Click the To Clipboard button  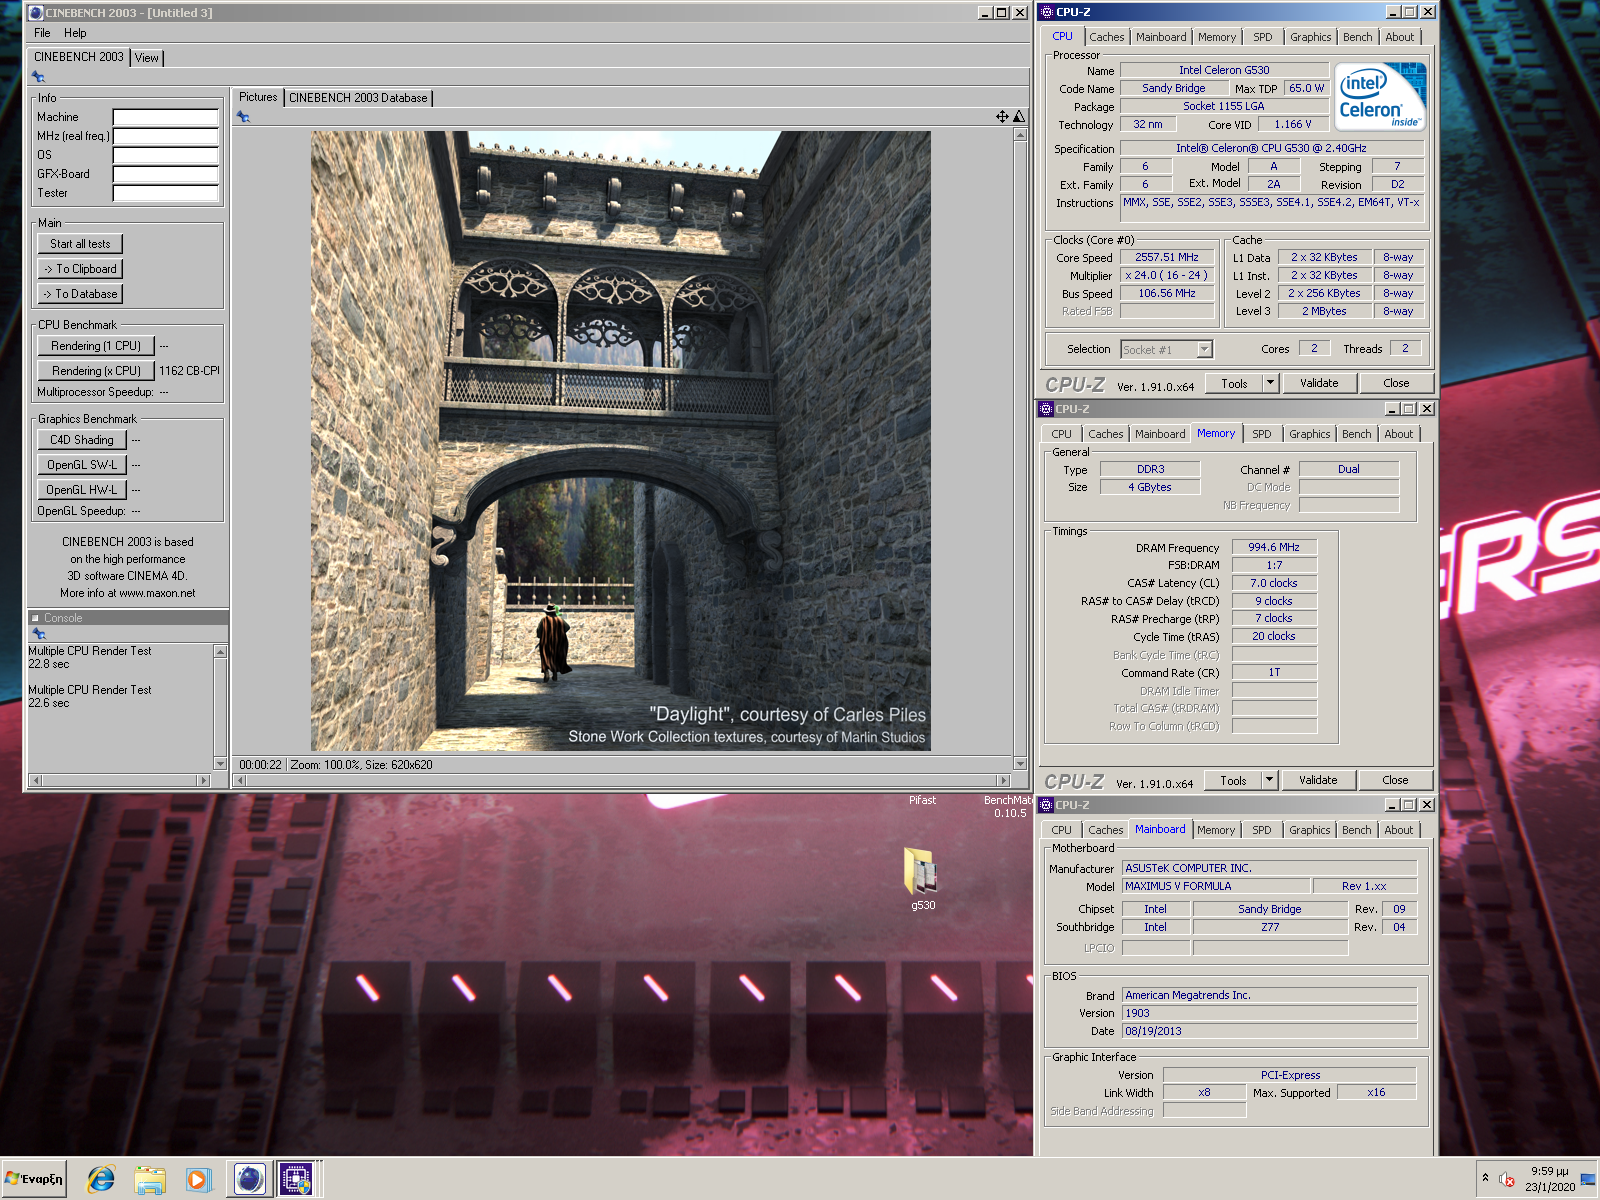click(x=80, y=269)
